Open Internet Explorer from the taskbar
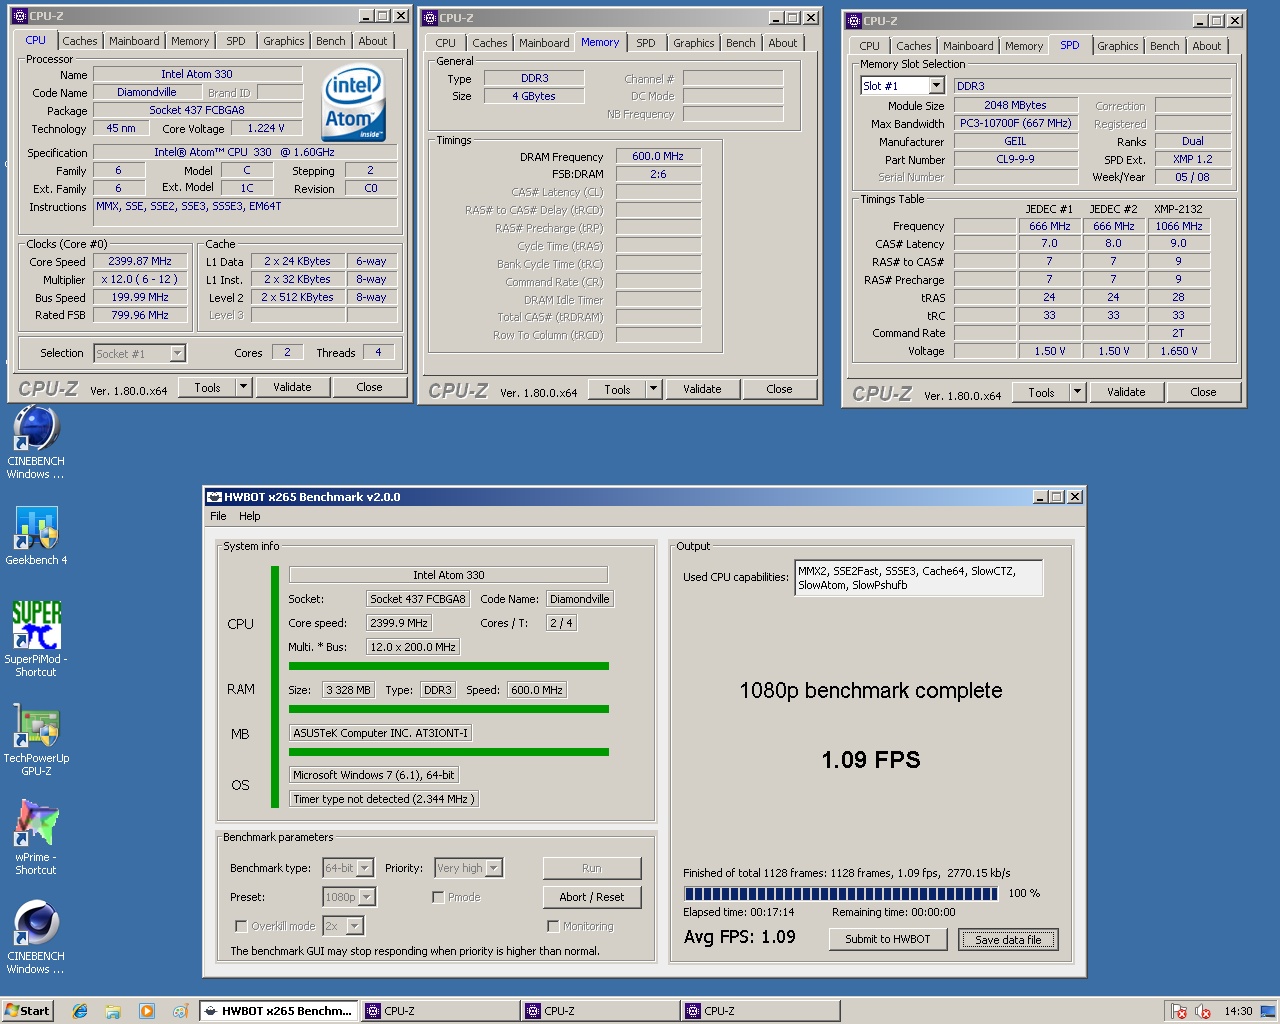Screen dimensions: 1280x1024 coord(80,1011)
